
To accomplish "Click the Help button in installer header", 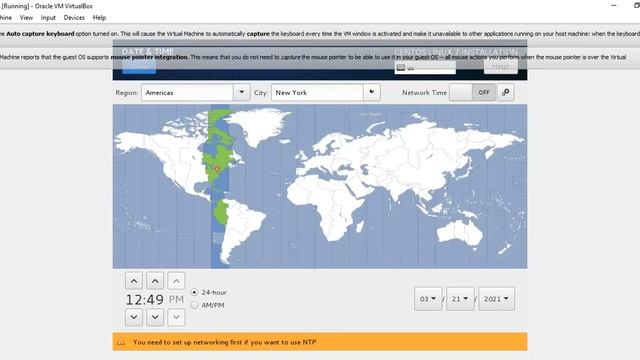I will point(501,67).
